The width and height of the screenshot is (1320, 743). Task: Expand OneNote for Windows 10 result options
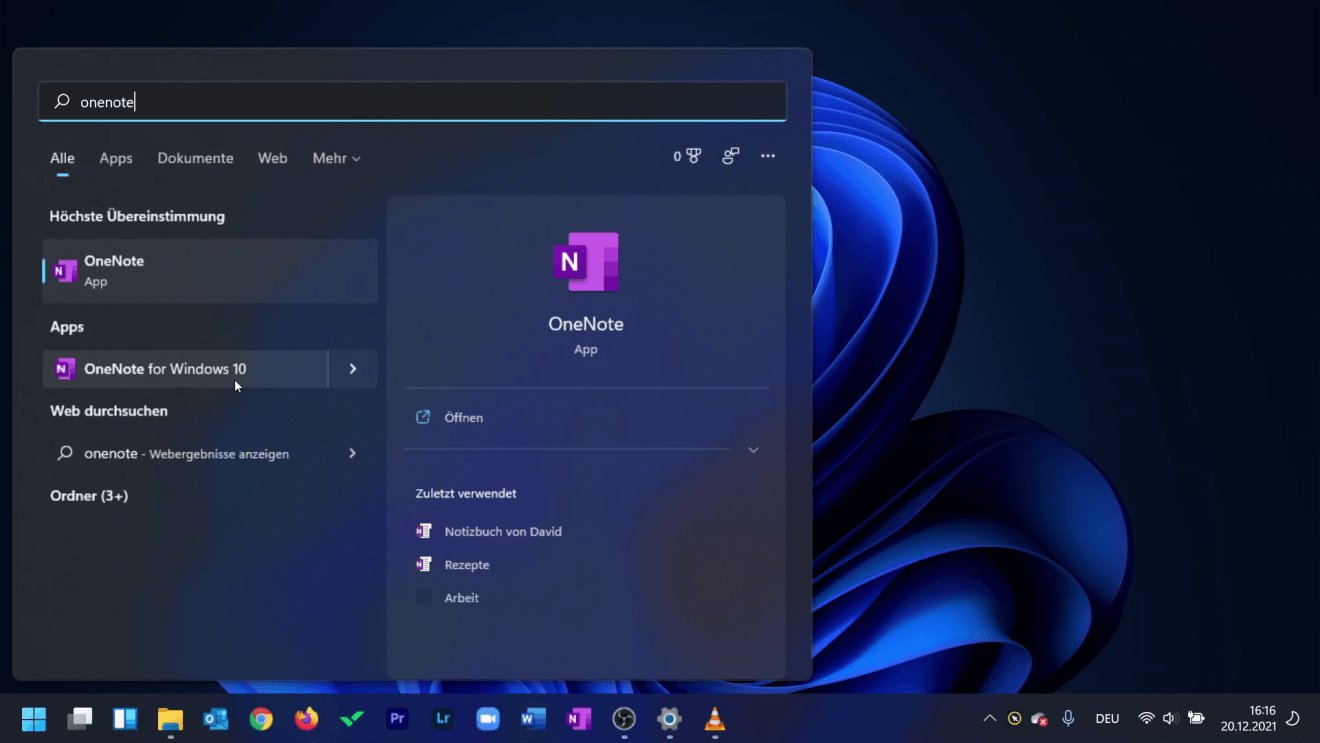click(352, 369)
